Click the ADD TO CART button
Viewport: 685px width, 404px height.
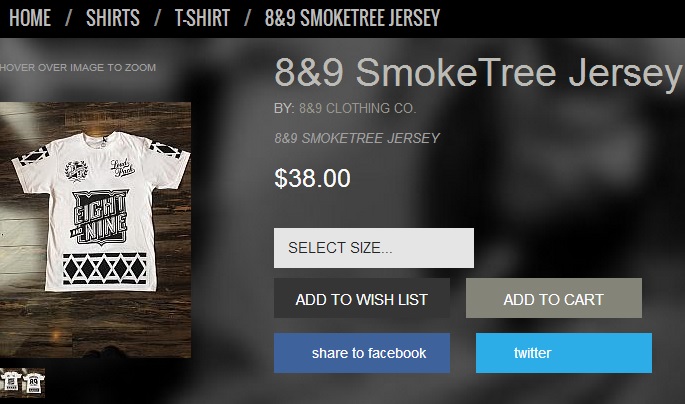click(x=554, y=298)
